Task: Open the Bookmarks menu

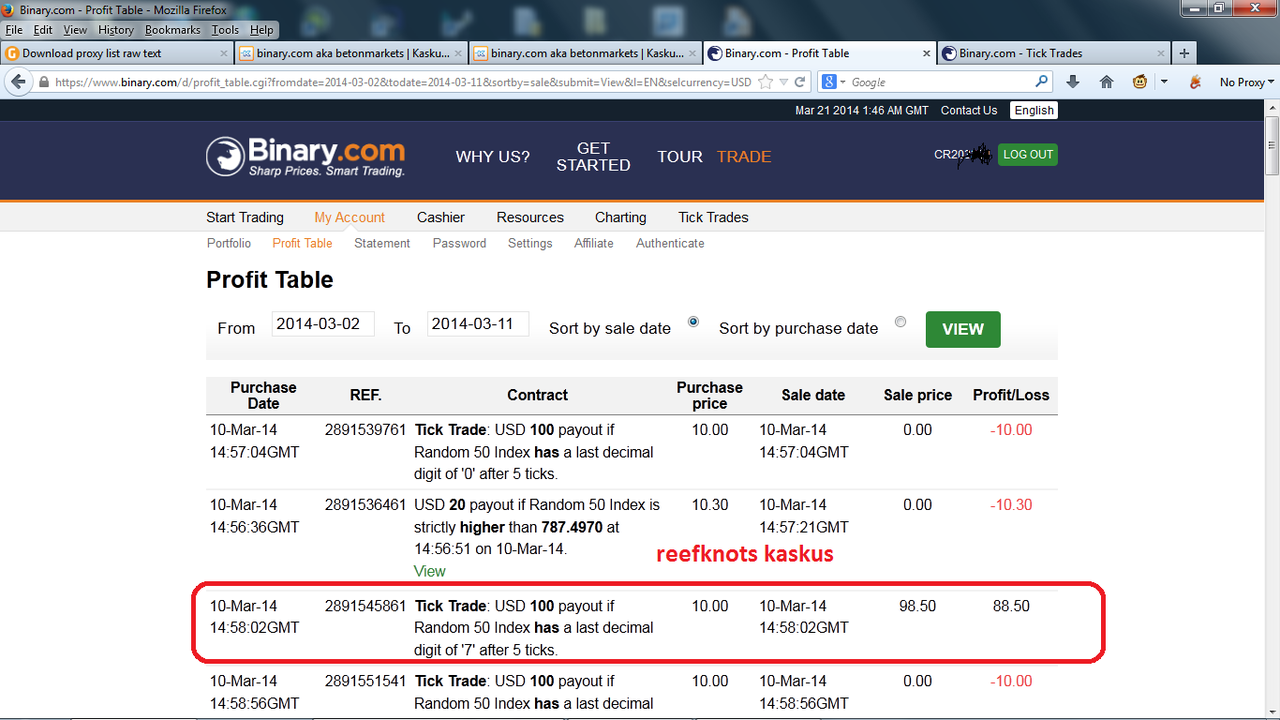Action: coord(173,30)
